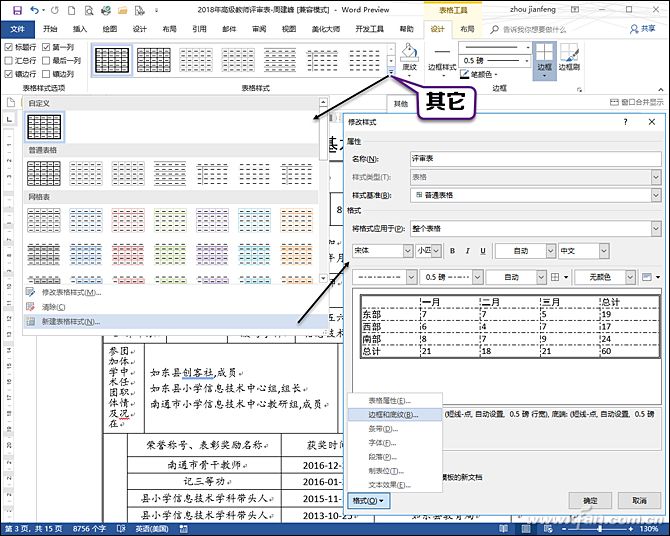Choose 表格属性 from Format menu
Screen dimensions: 670x536
coord(394,401)
